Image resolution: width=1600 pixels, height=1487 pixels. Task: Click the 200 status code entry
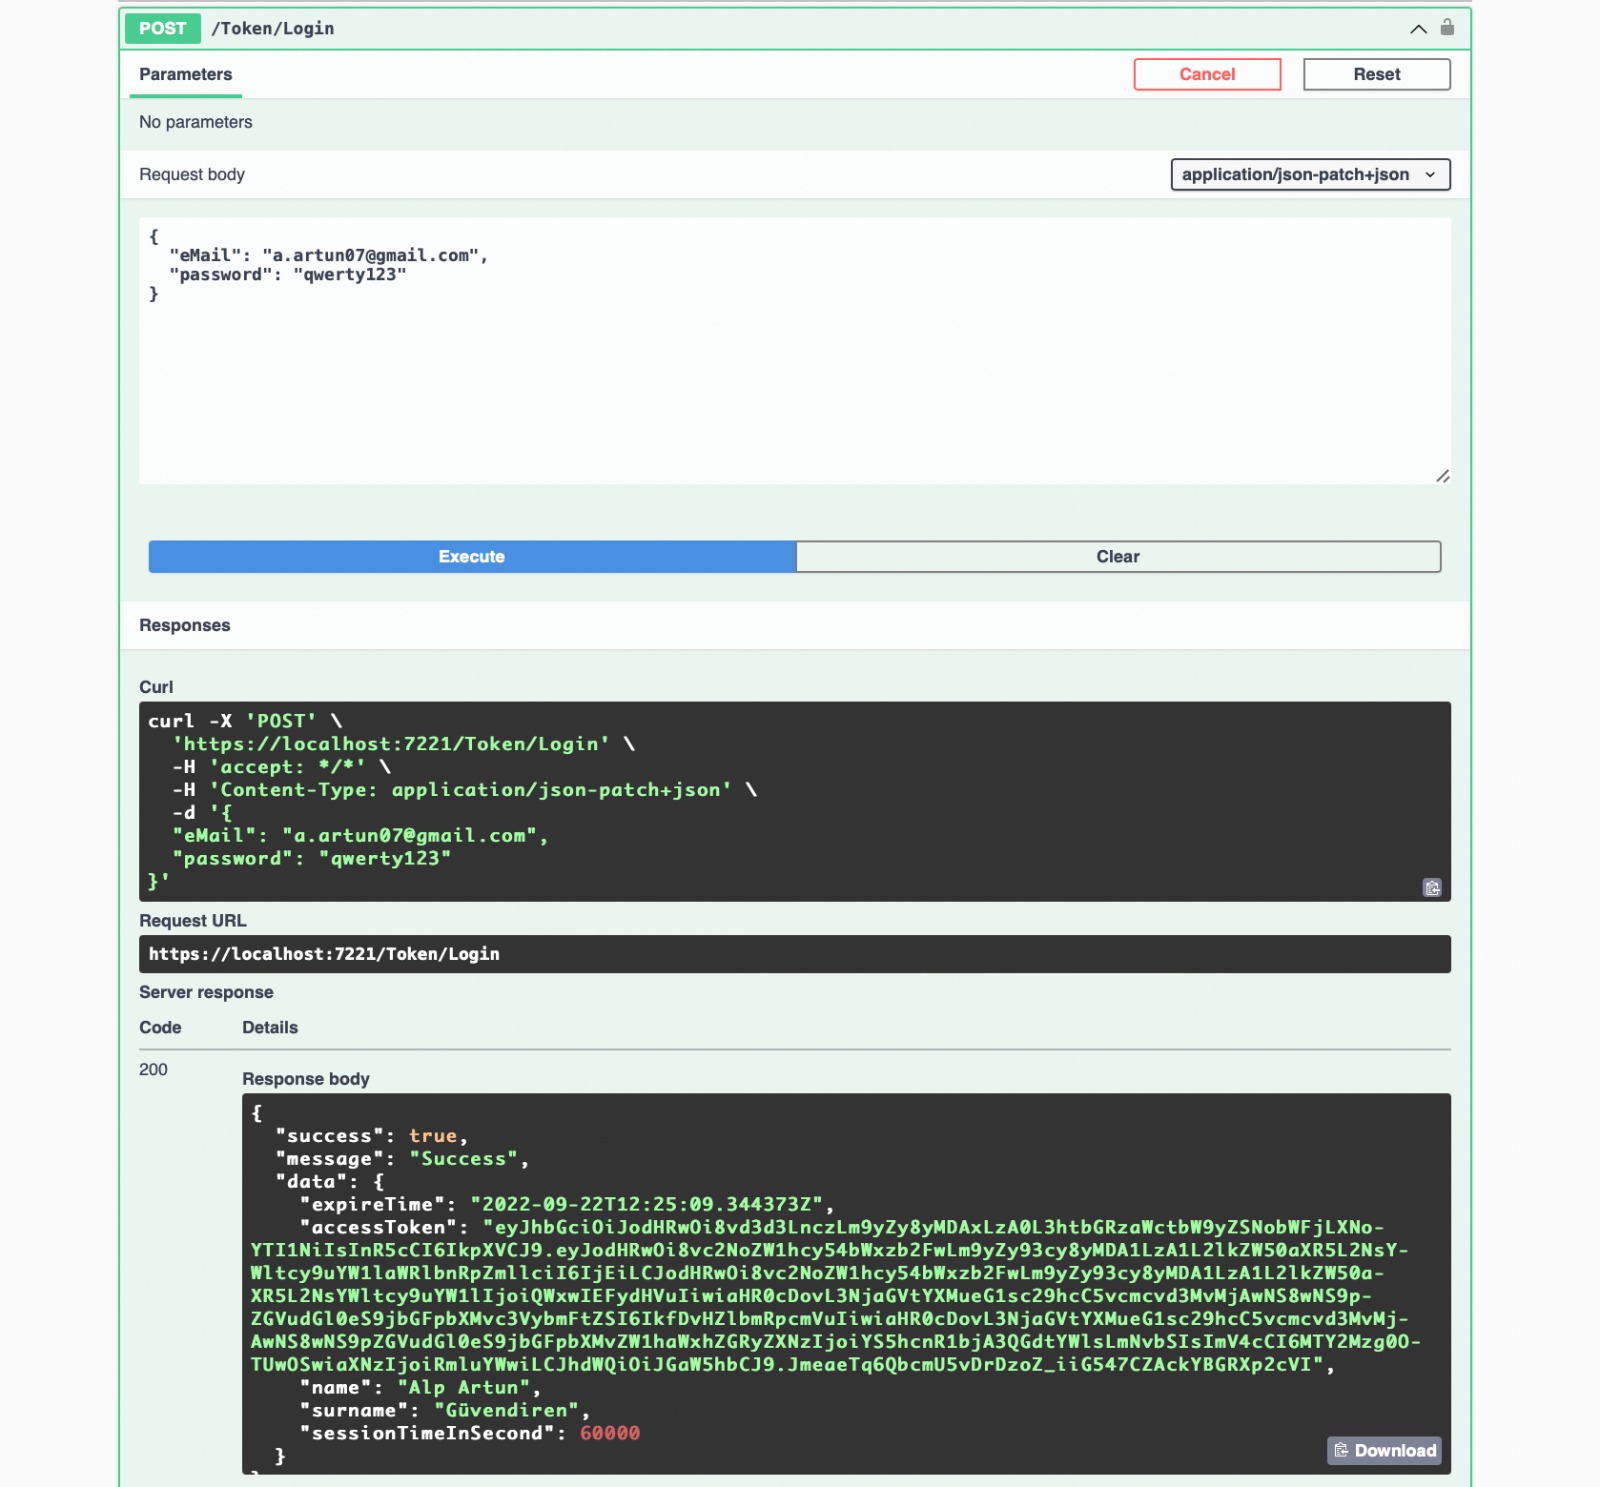click(154, 1069)
